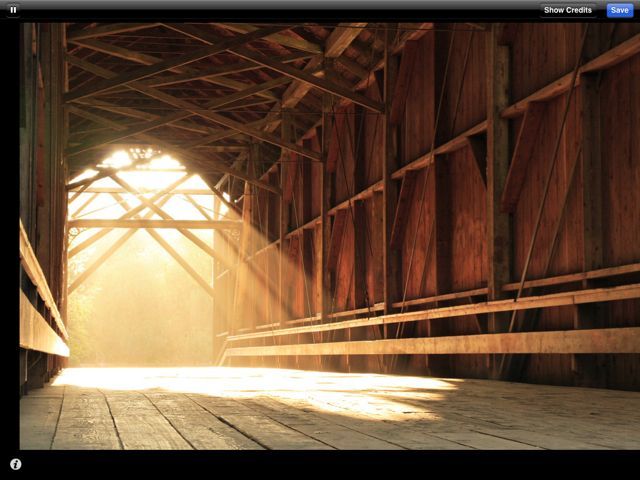The image size is (640, 480).
Task: Pause the slideshow with the pause icon
Action: 13,10
